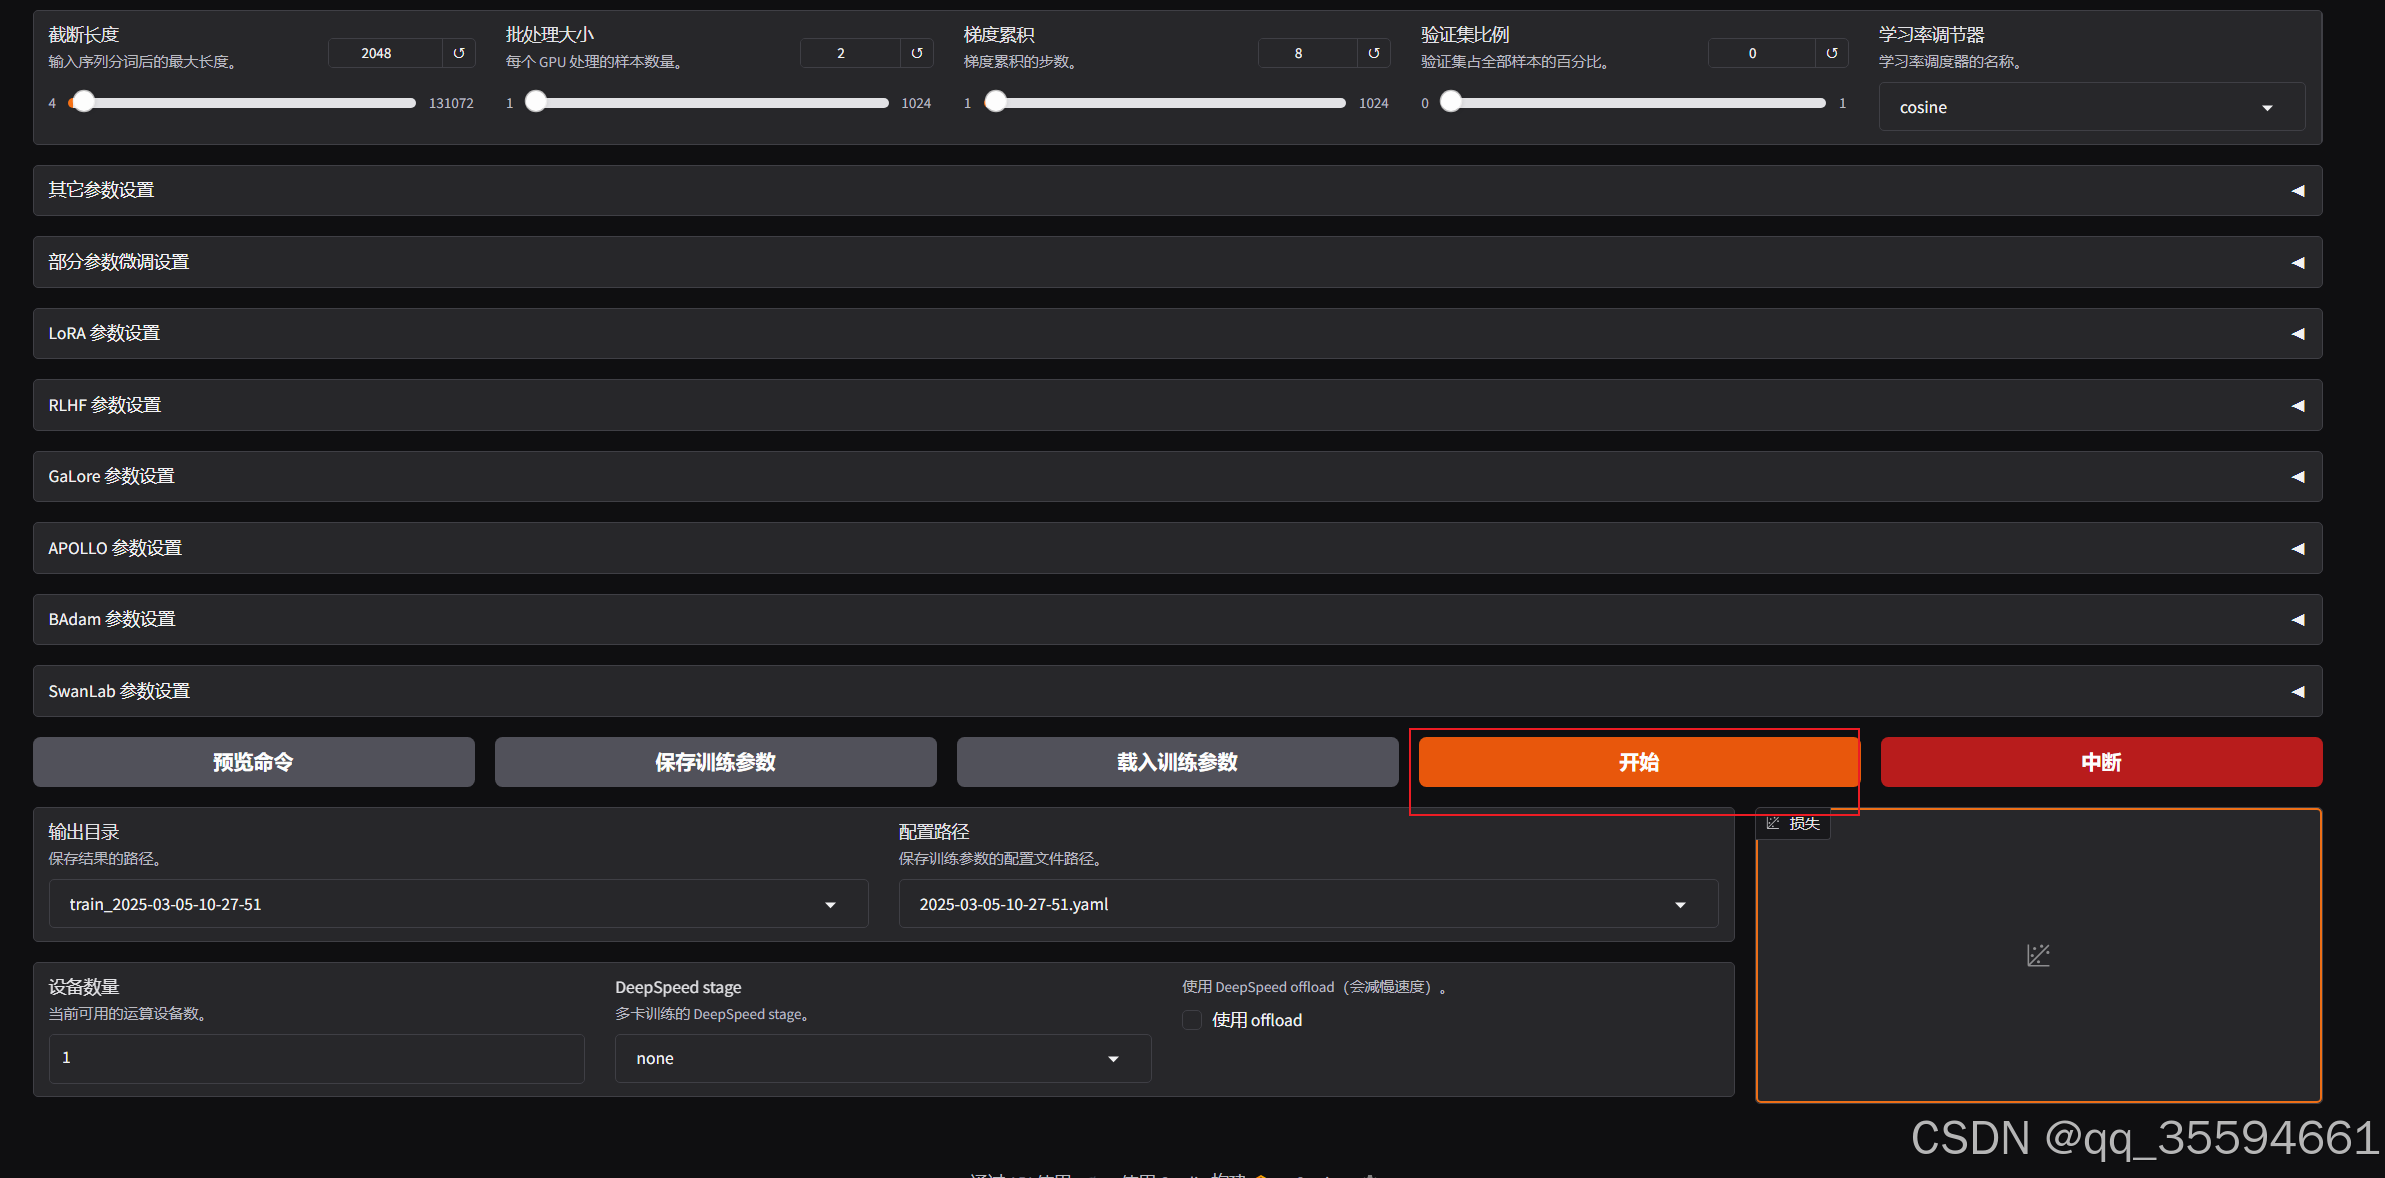Click the orange 开始 start button
The height and width of the screenshot is (1178, 2385).
click(x=1638, y=762)
